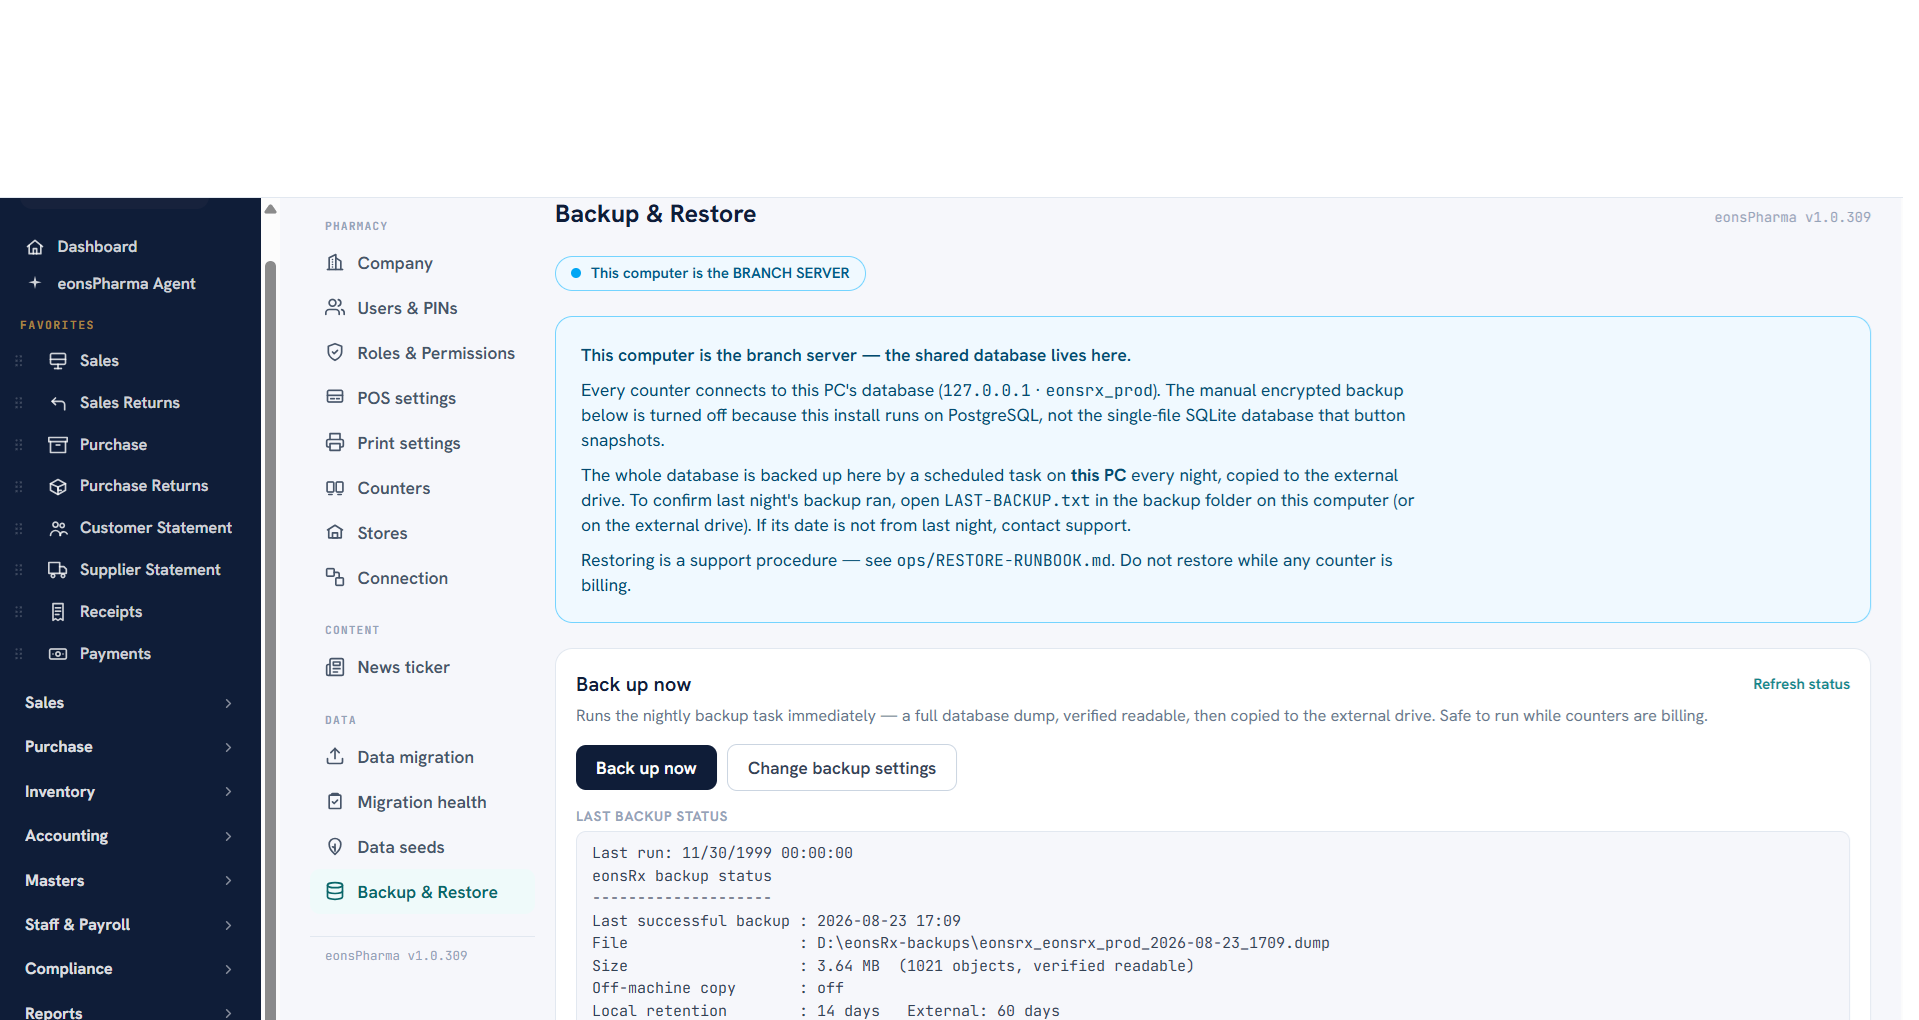
Task: Click the Purchase box icon in favorites
Action: tap(58, 445)
